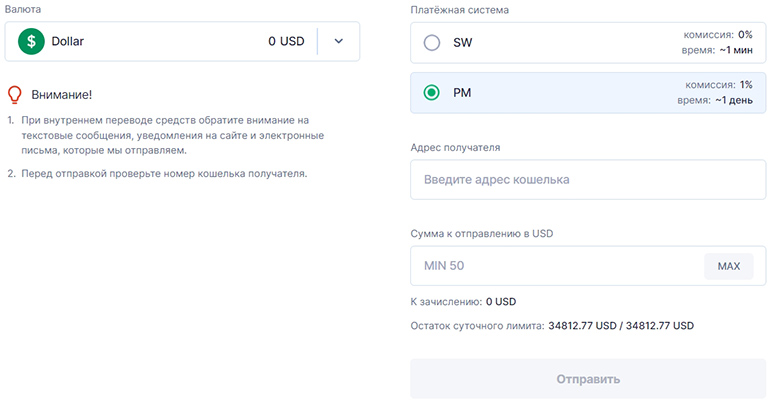Focus the recipient wallet address field
This screenshot has width=775, height=408.
[x=588, y=180]
